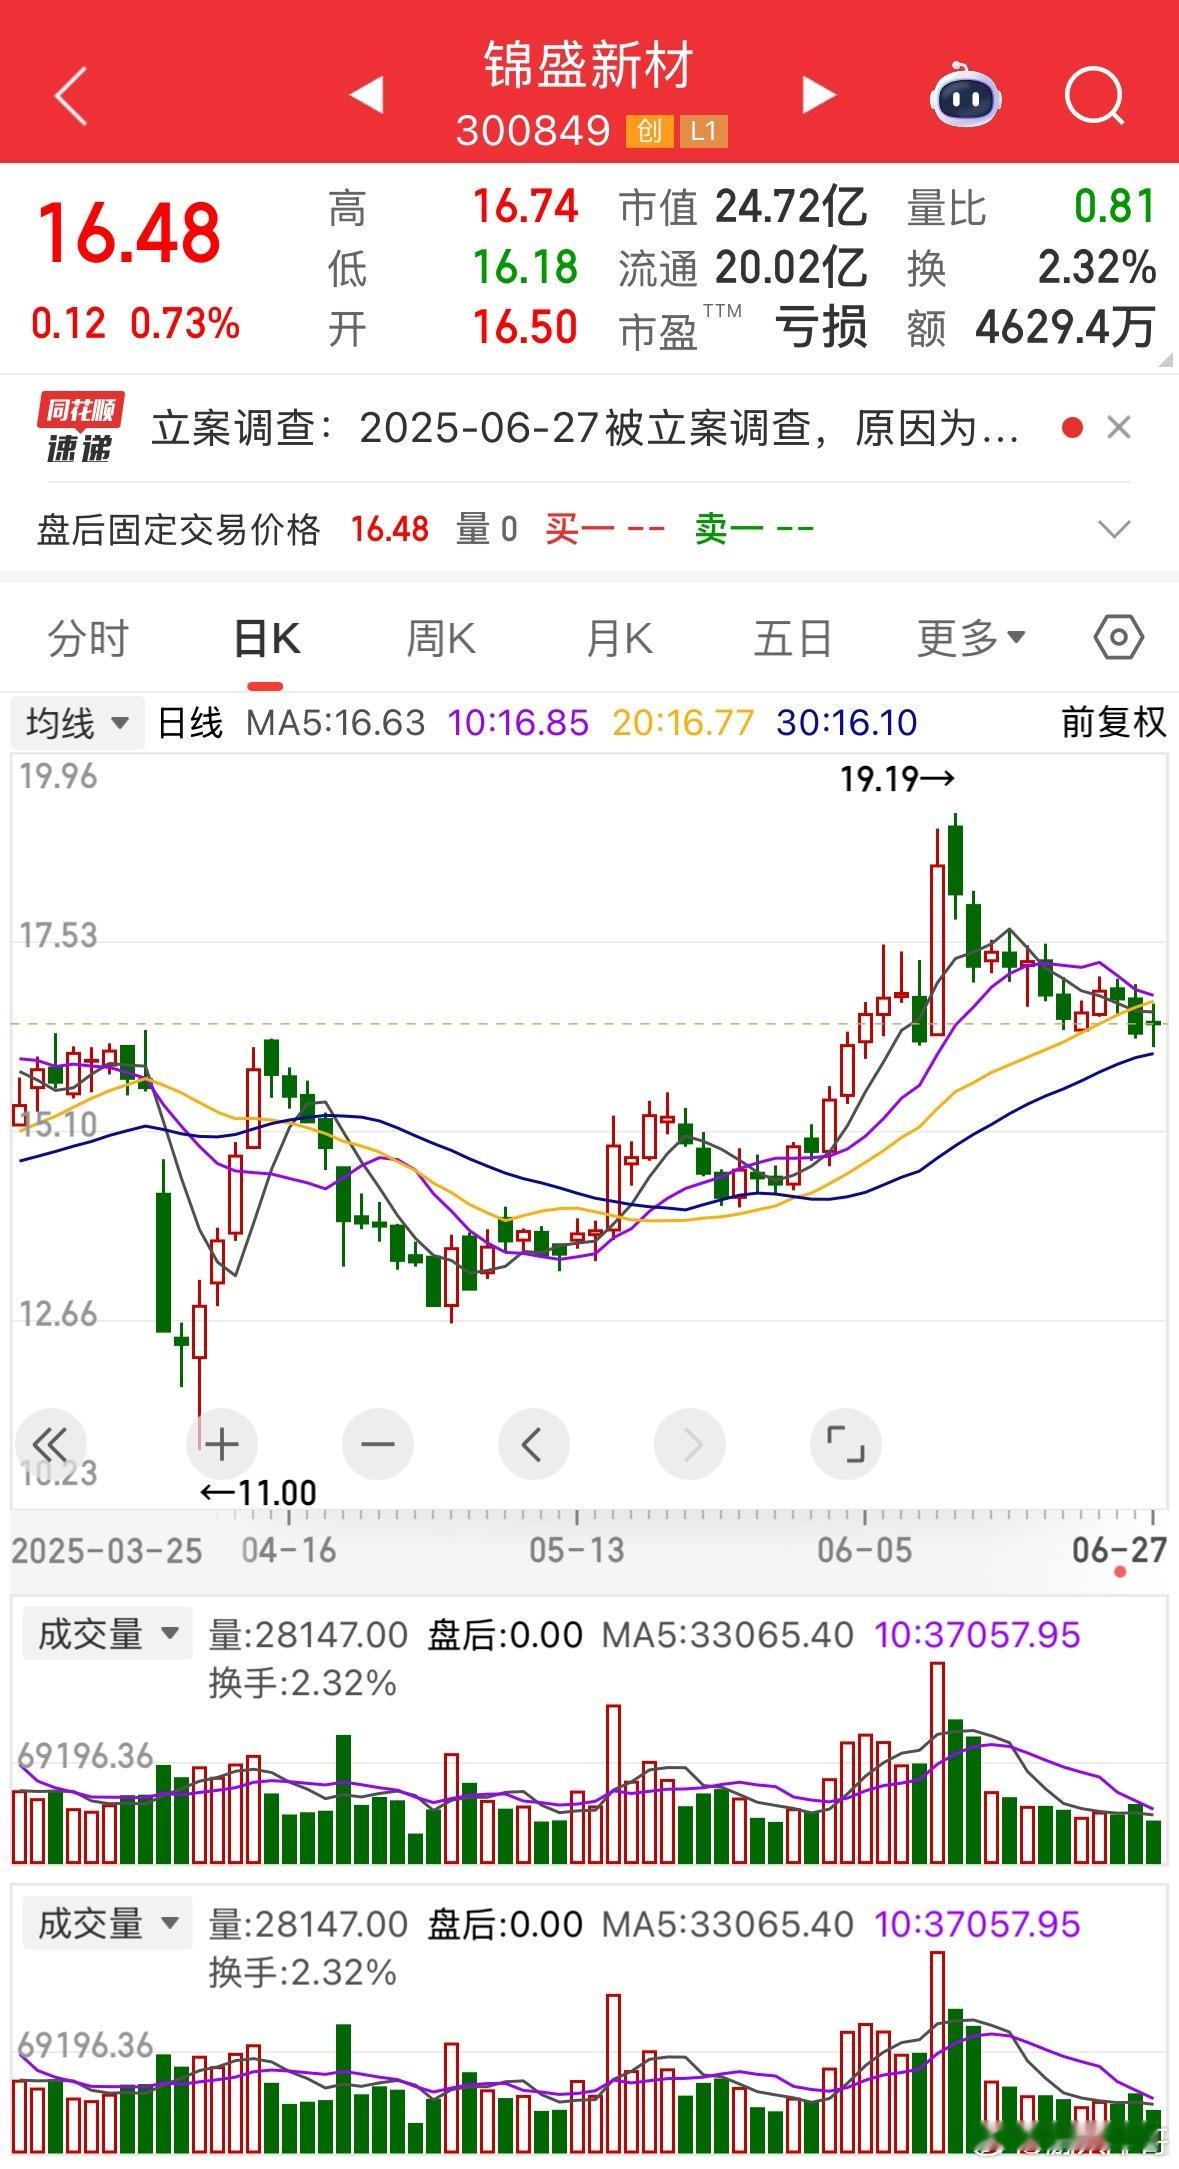Tap 卖一 ask quote
The image size is (1179, 2169).
point(755,528)
